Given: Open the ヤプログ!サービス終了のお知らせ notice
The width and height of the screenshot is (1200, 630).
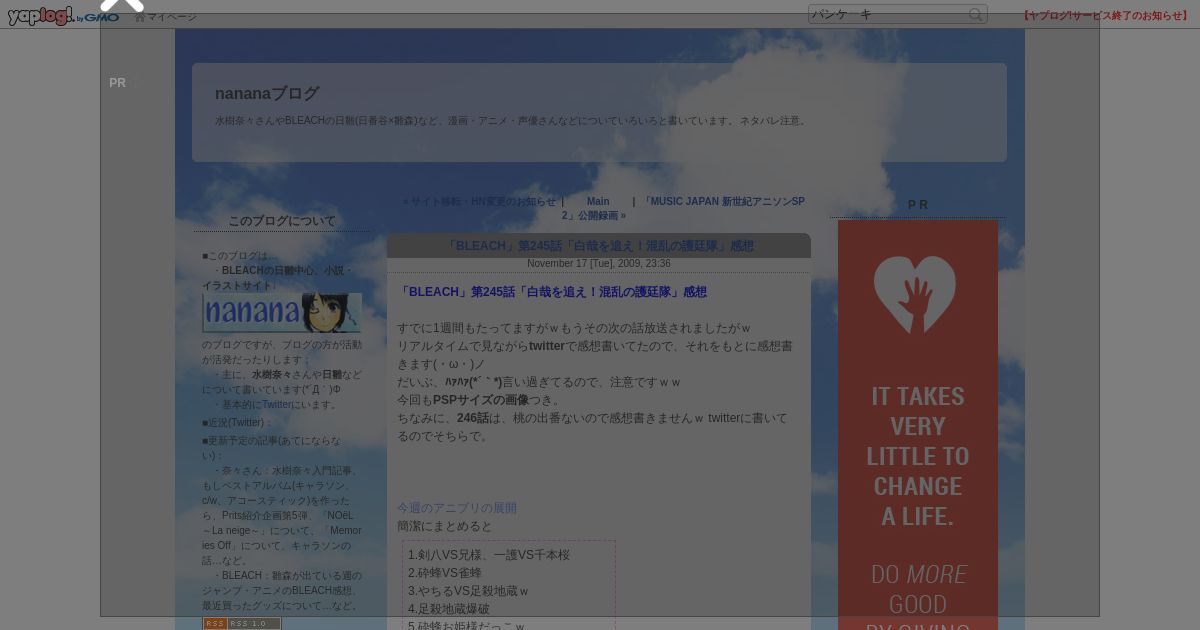Looking at the screenshot, I should pos(1106,15).
